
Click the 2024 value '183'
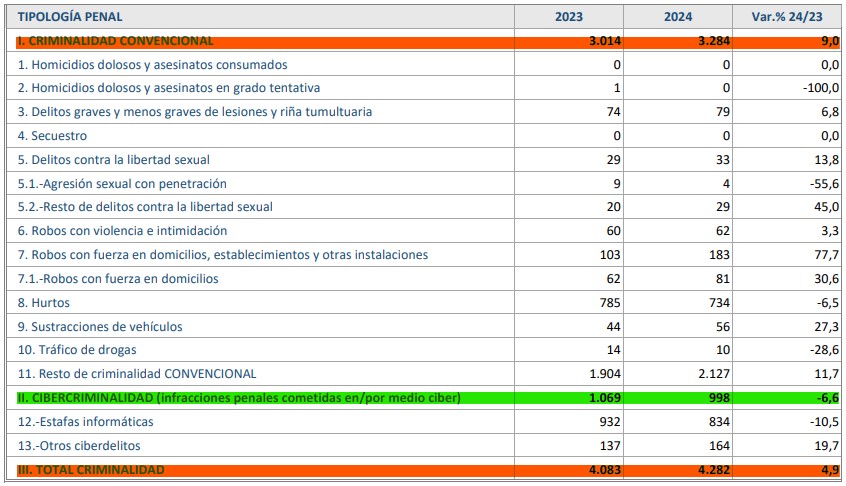(719, 255)
